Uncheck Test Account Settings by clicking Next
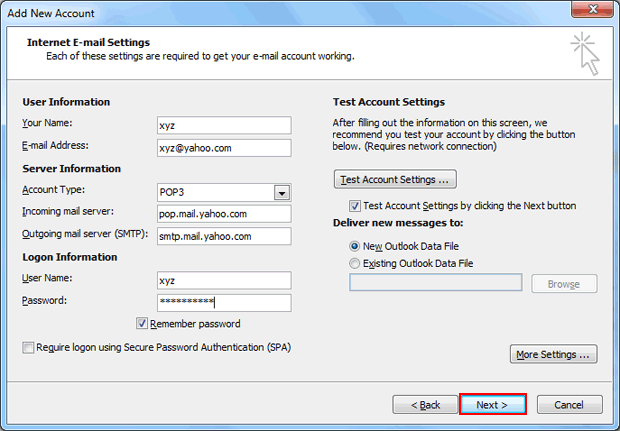 [x=355, y=206]
